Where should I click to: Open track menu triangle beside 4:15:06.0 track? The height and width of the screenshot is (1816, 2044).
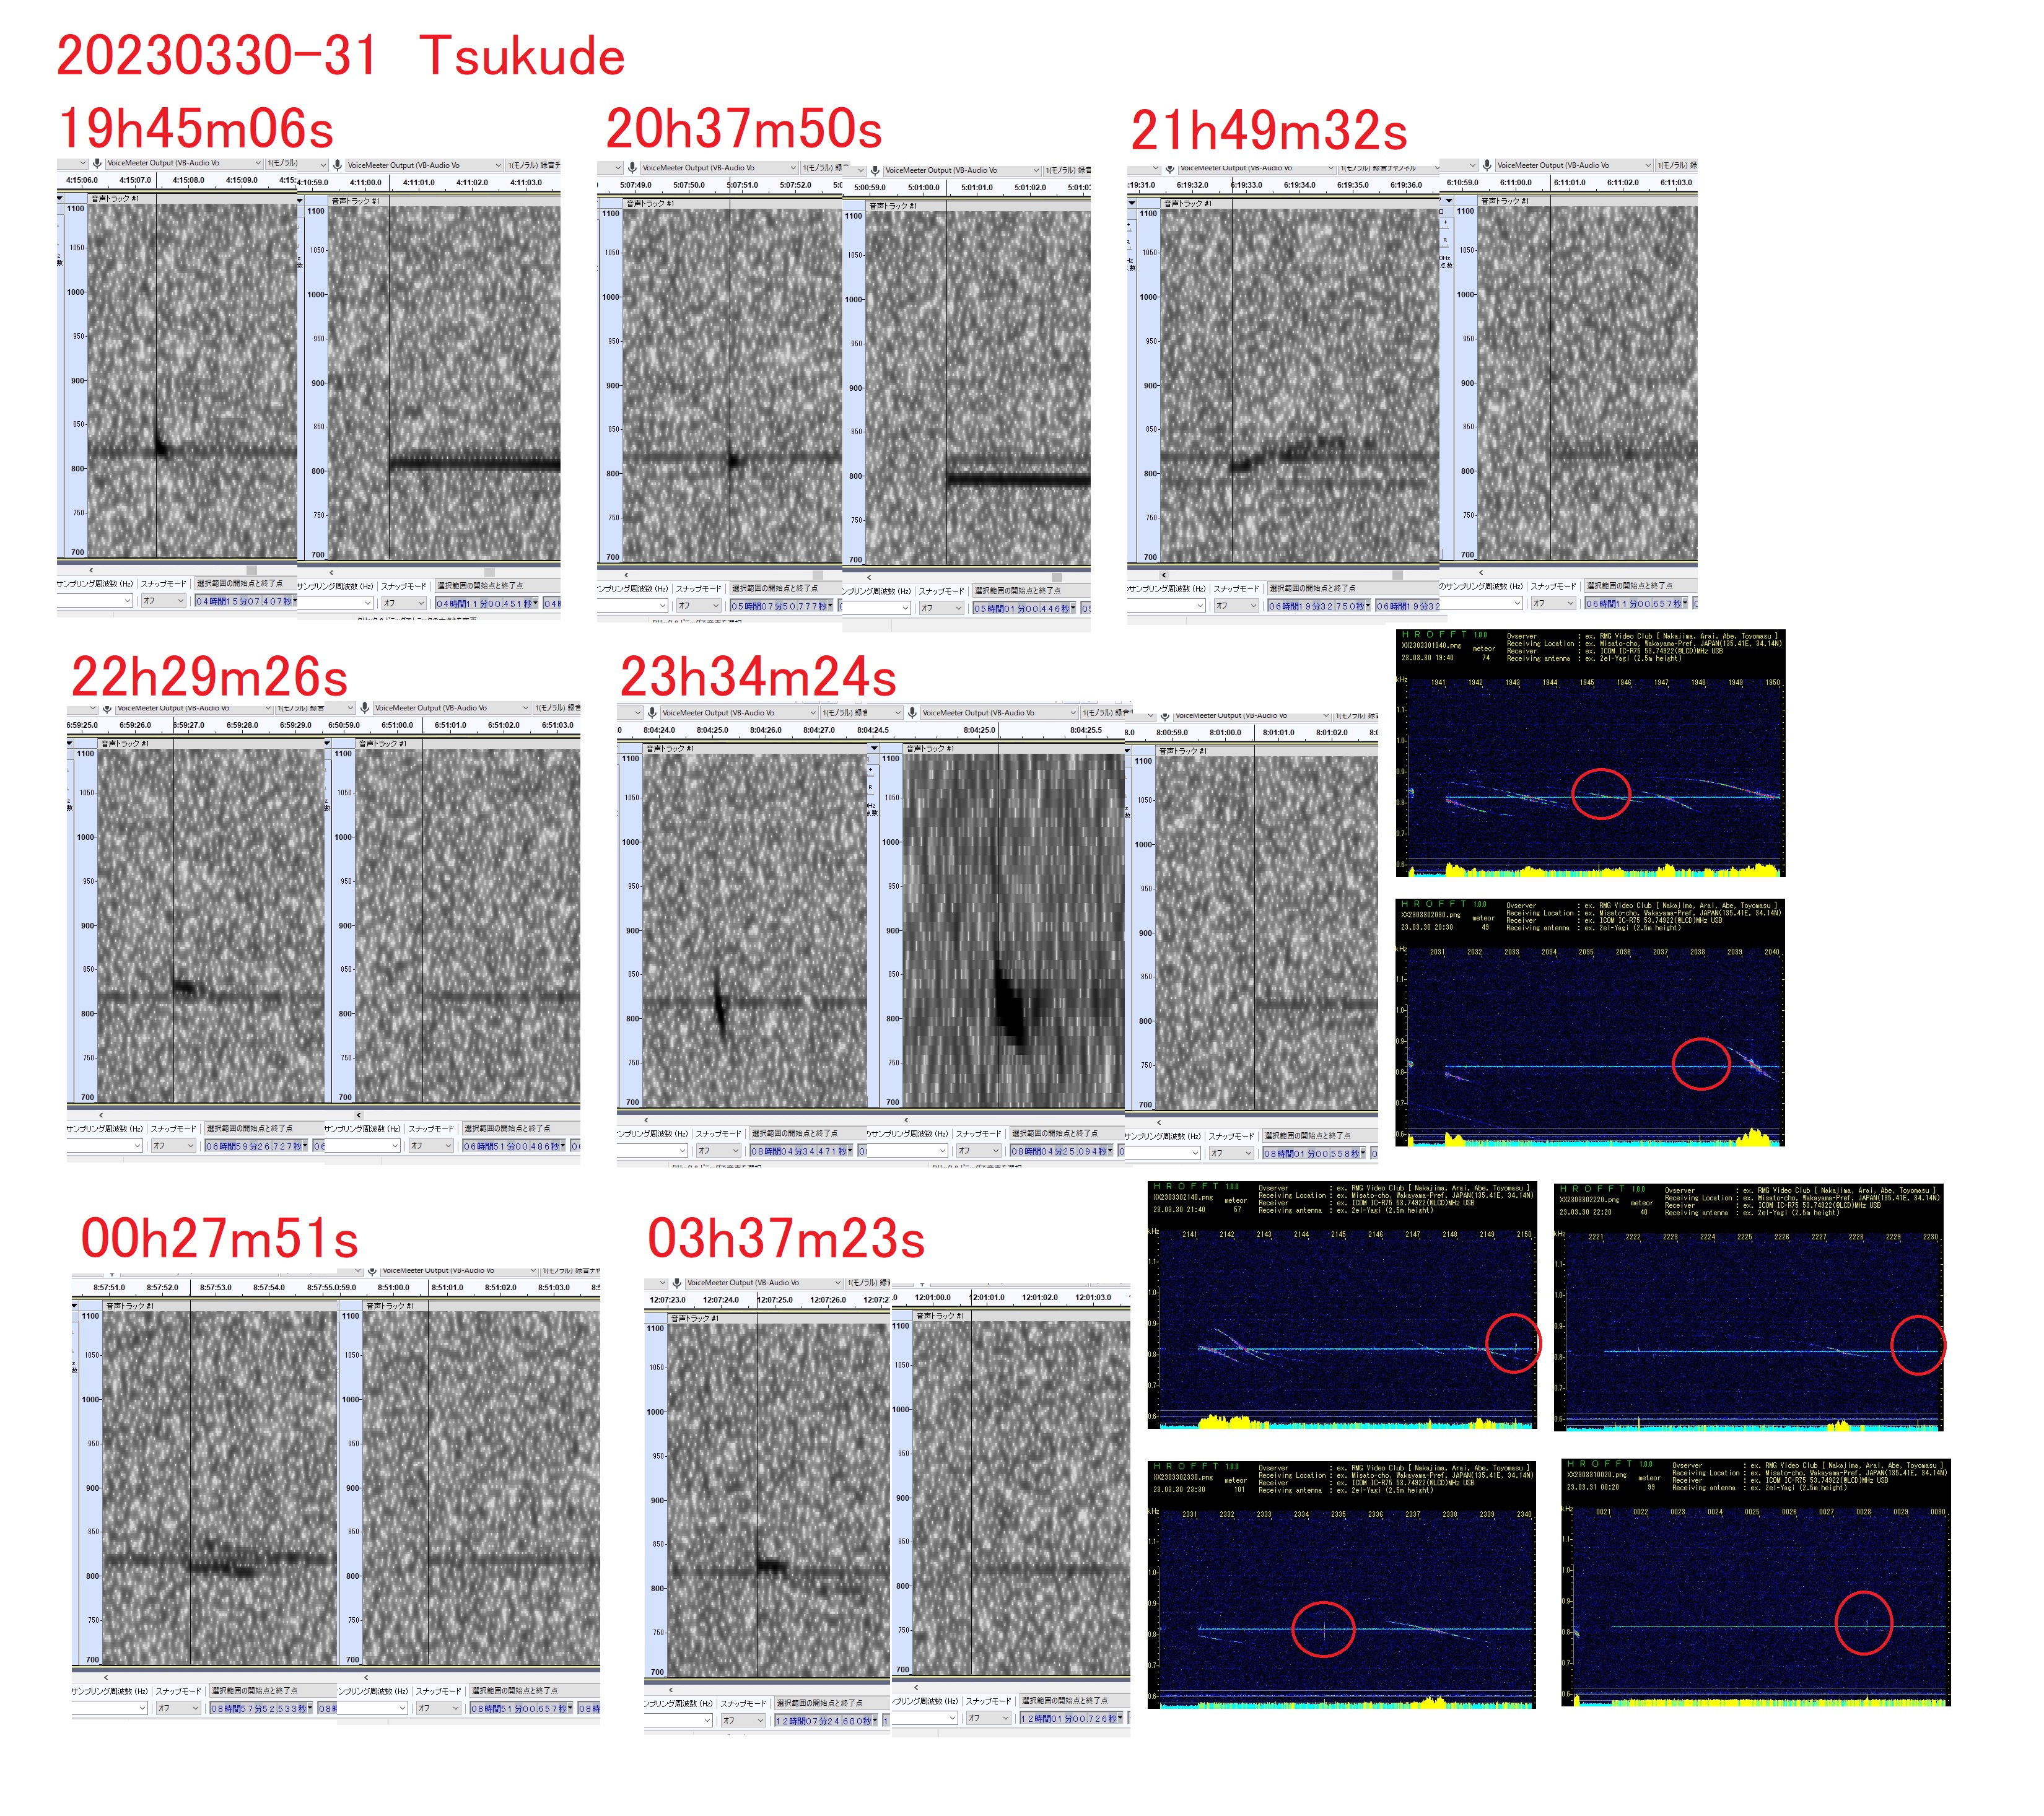(60, 198)
